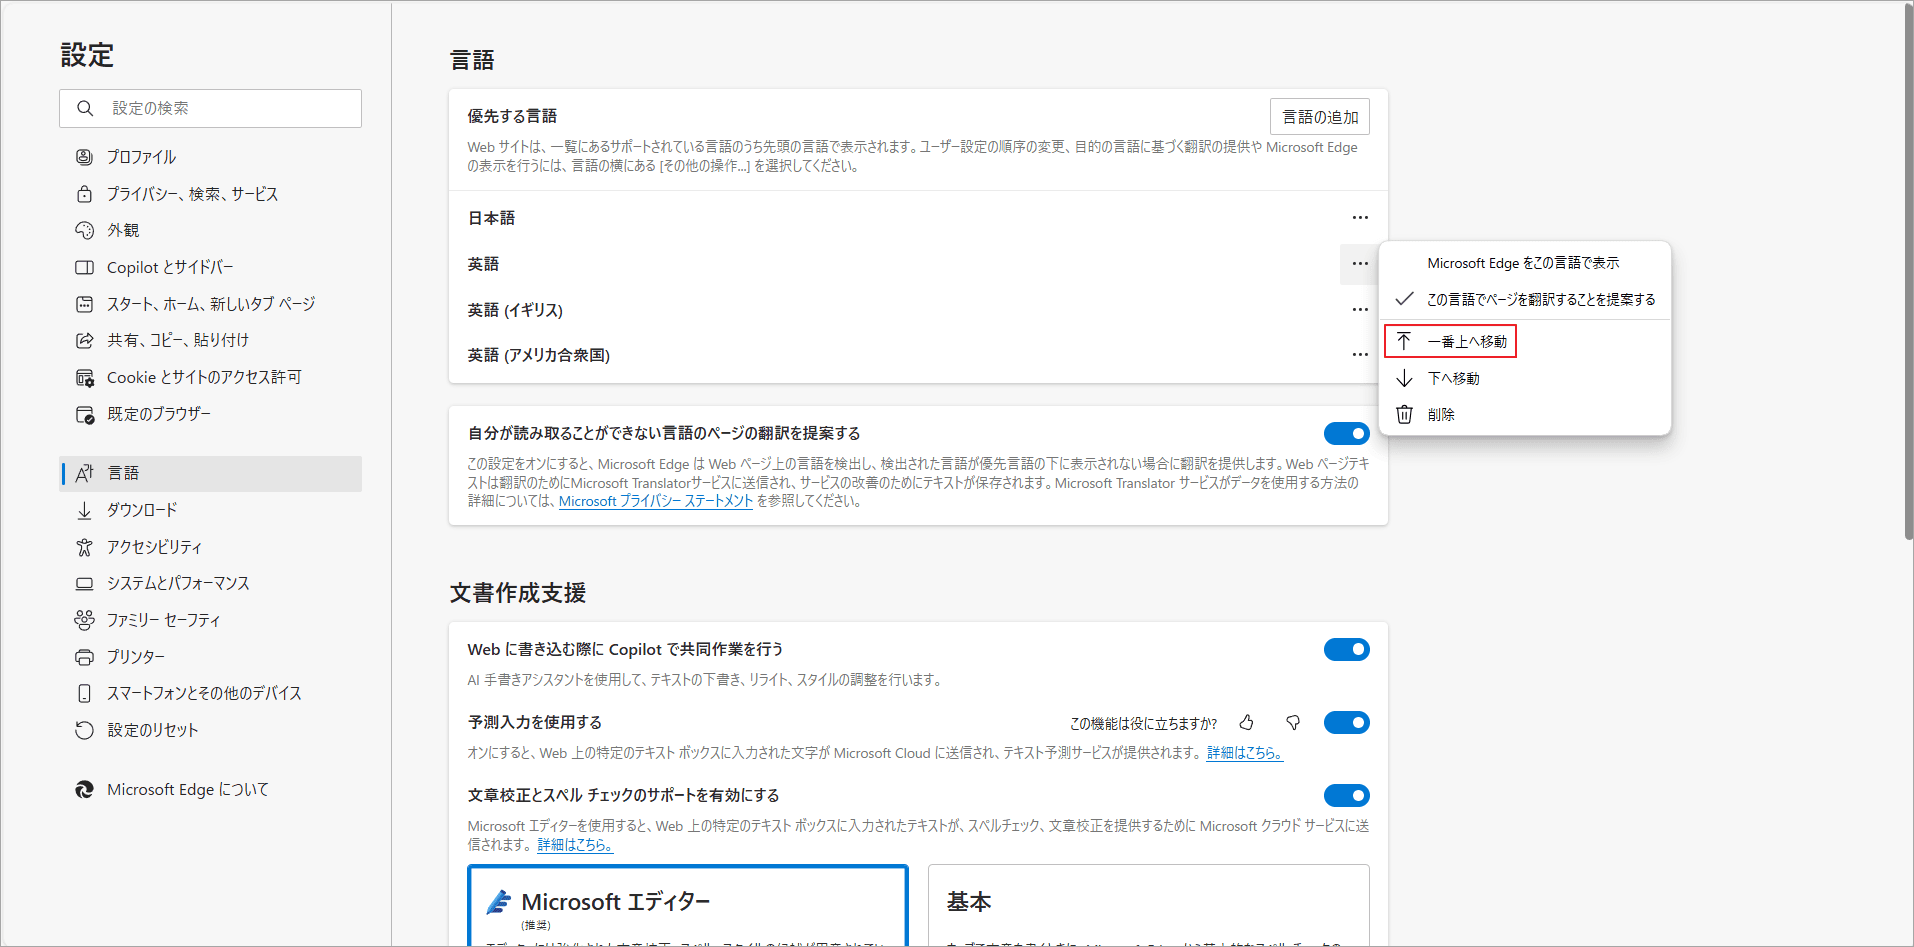Open the 詳細はこちら link for 予測入力

tap(1245, 753)
